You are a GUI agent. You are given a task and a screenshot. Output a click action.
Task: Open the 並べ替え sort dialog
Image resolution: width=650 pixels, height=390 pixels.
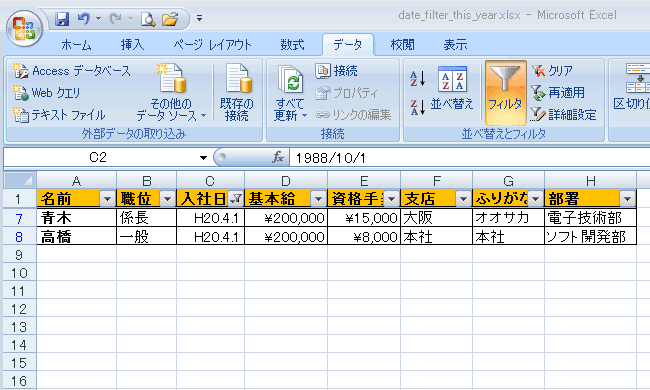(452, 88)
